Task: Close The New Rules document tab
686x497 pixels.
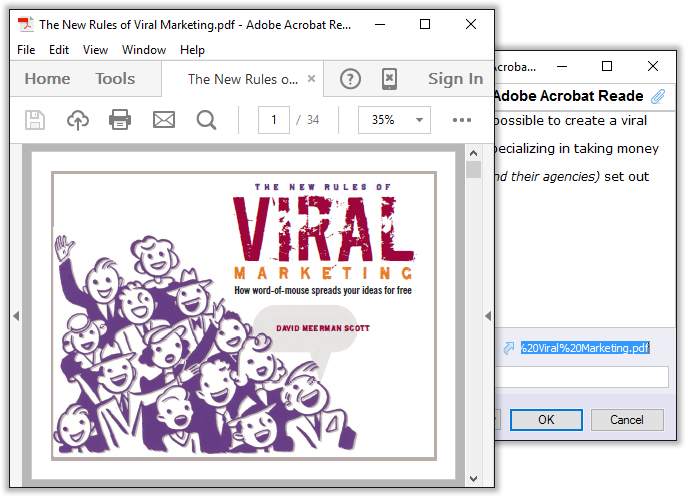Action: 311,79
